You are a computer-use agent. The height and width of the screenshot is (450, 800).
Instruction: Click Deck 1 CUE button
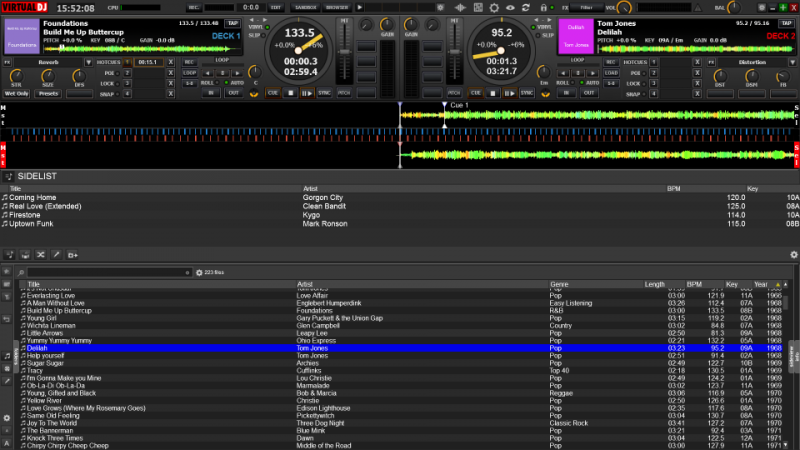(273, 93)
